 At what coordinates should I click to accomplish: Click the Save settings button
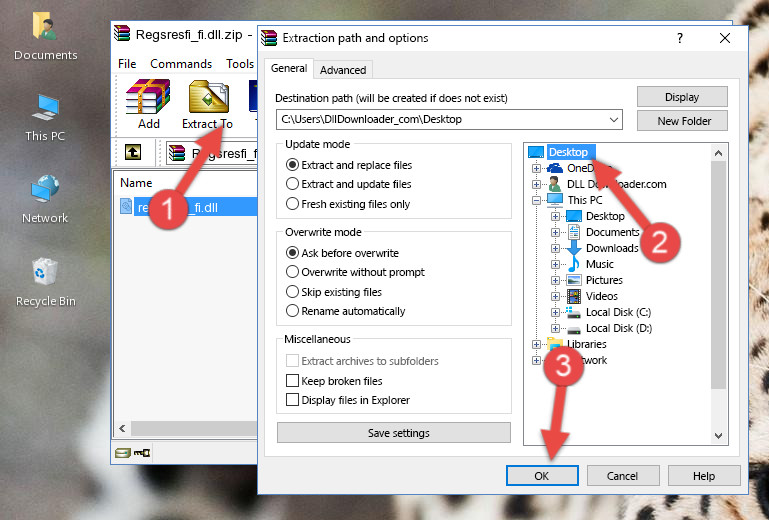394,433
